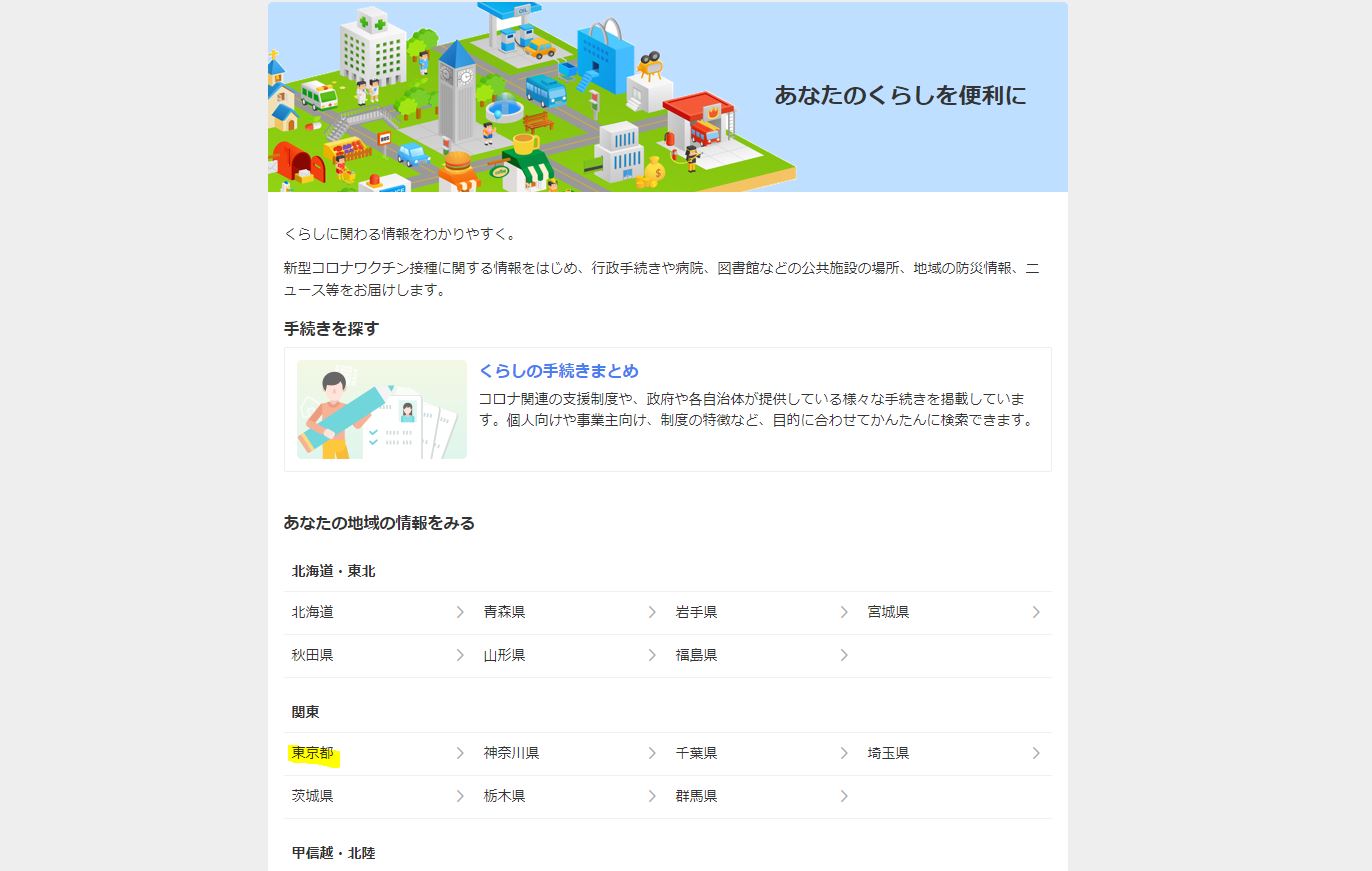Image resolution: width=1372 pixels, height=871 pixels.
Task: Click the chevron next to 山形県
Action: pyautogui.click(x=652, y=655)
